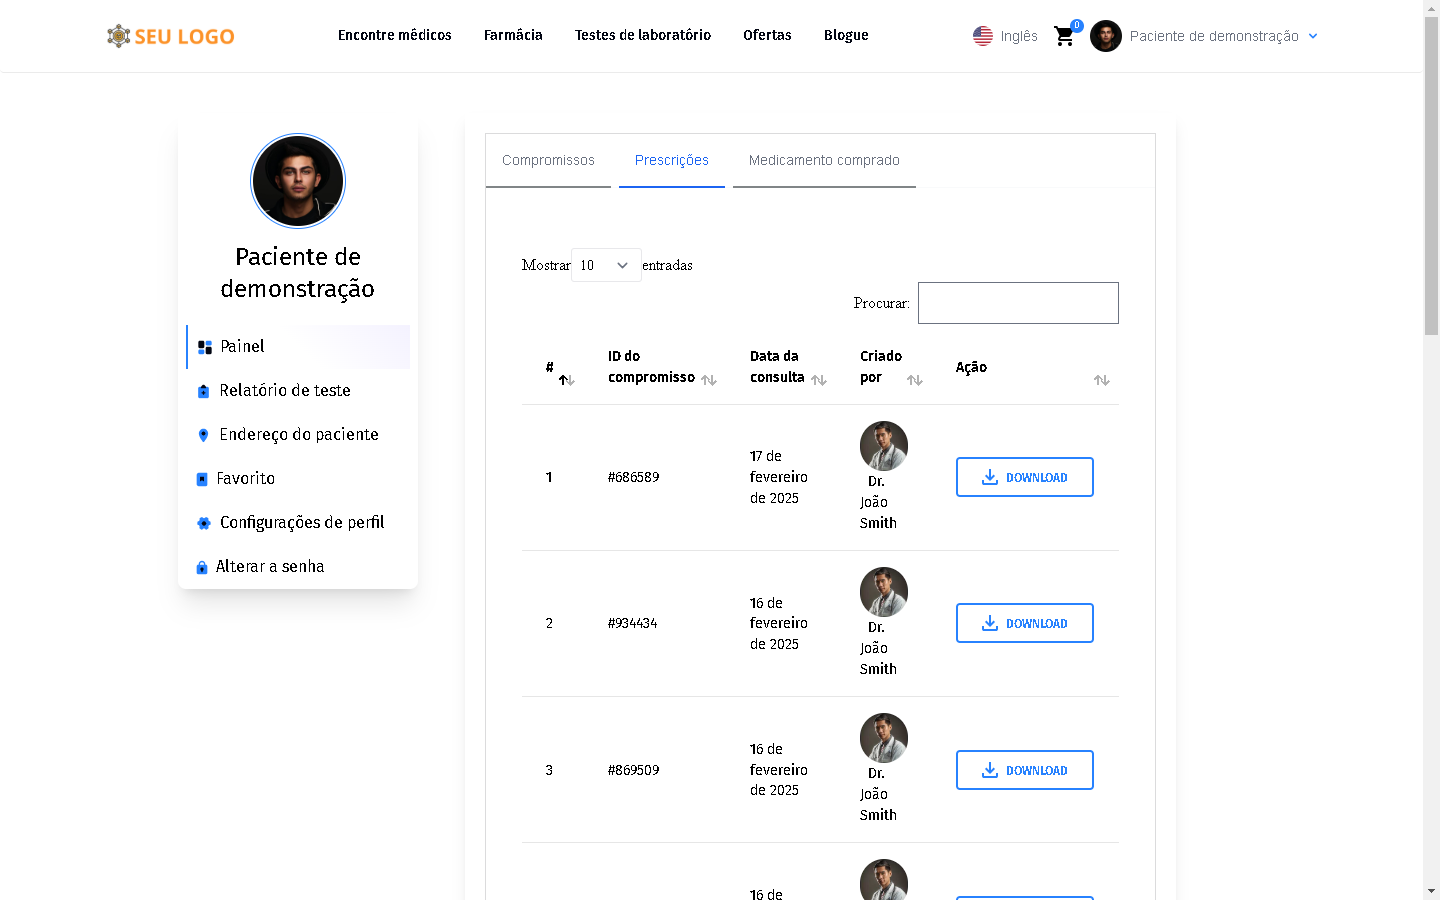Click the Painel dashboard icon

click(x=205, y=347)
